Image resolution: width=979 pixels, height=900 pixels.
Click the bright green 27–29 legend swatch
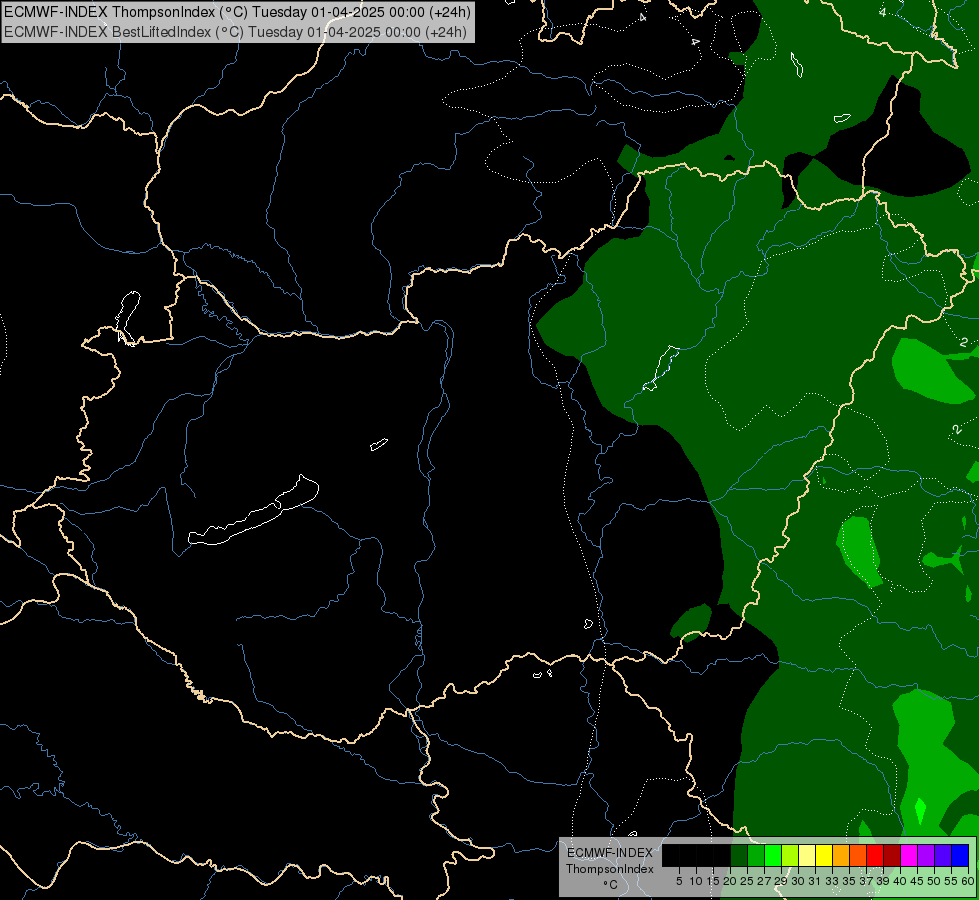tap(774, 855)
